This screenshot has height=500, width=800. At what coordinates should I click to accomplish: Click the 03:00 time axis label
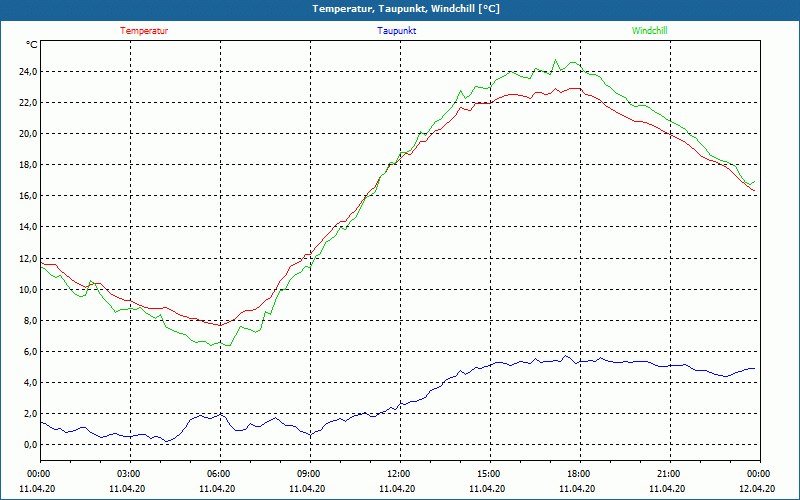tap(128, 474)
